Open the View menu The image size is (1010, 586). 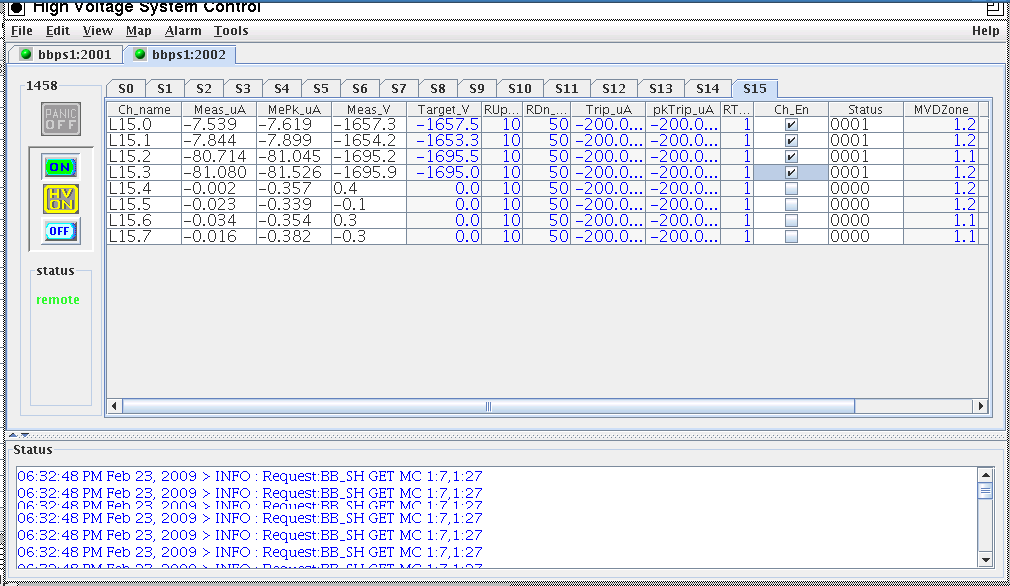[98, 31]
